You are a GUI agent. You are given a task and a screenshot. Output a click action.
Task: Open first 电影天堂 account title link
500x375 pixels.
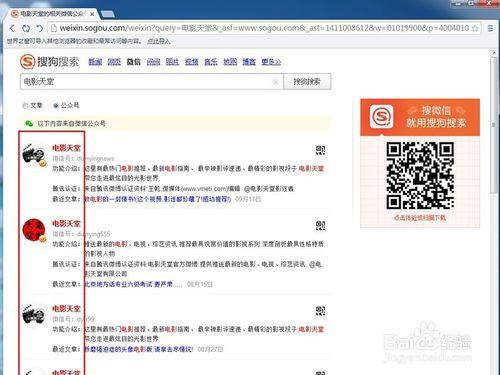pyautogui.click(x=66, y=148)
